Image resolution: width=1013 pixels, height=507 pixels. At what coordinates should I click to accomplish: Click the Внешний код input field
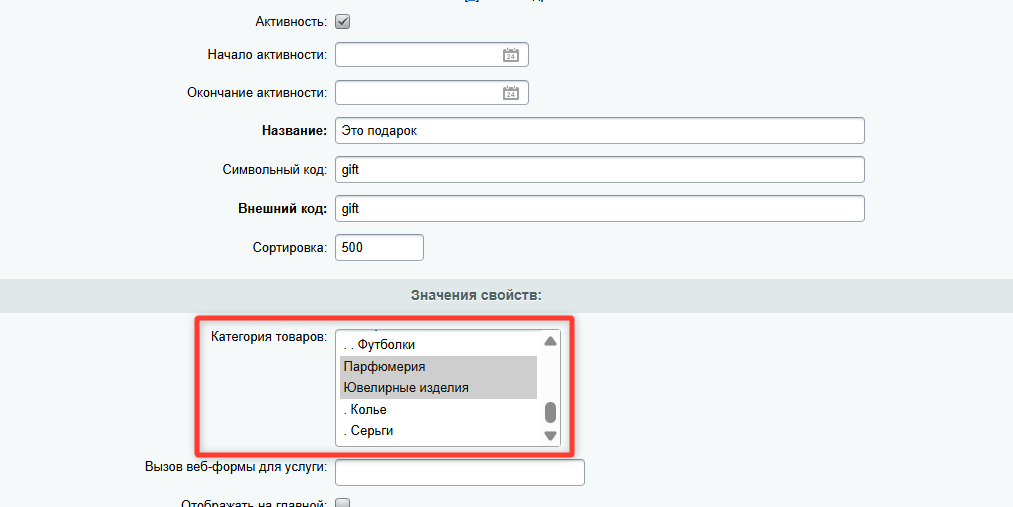tap(600, 209)
